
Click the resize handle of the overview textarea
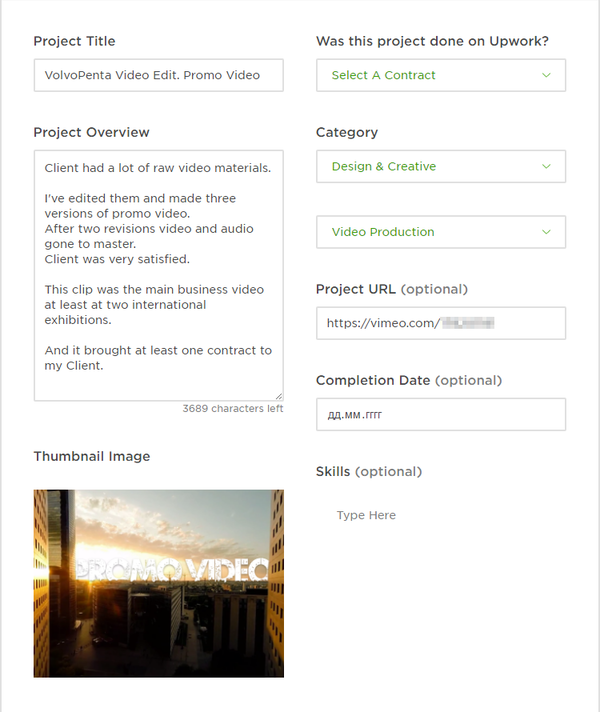point(279,397)
